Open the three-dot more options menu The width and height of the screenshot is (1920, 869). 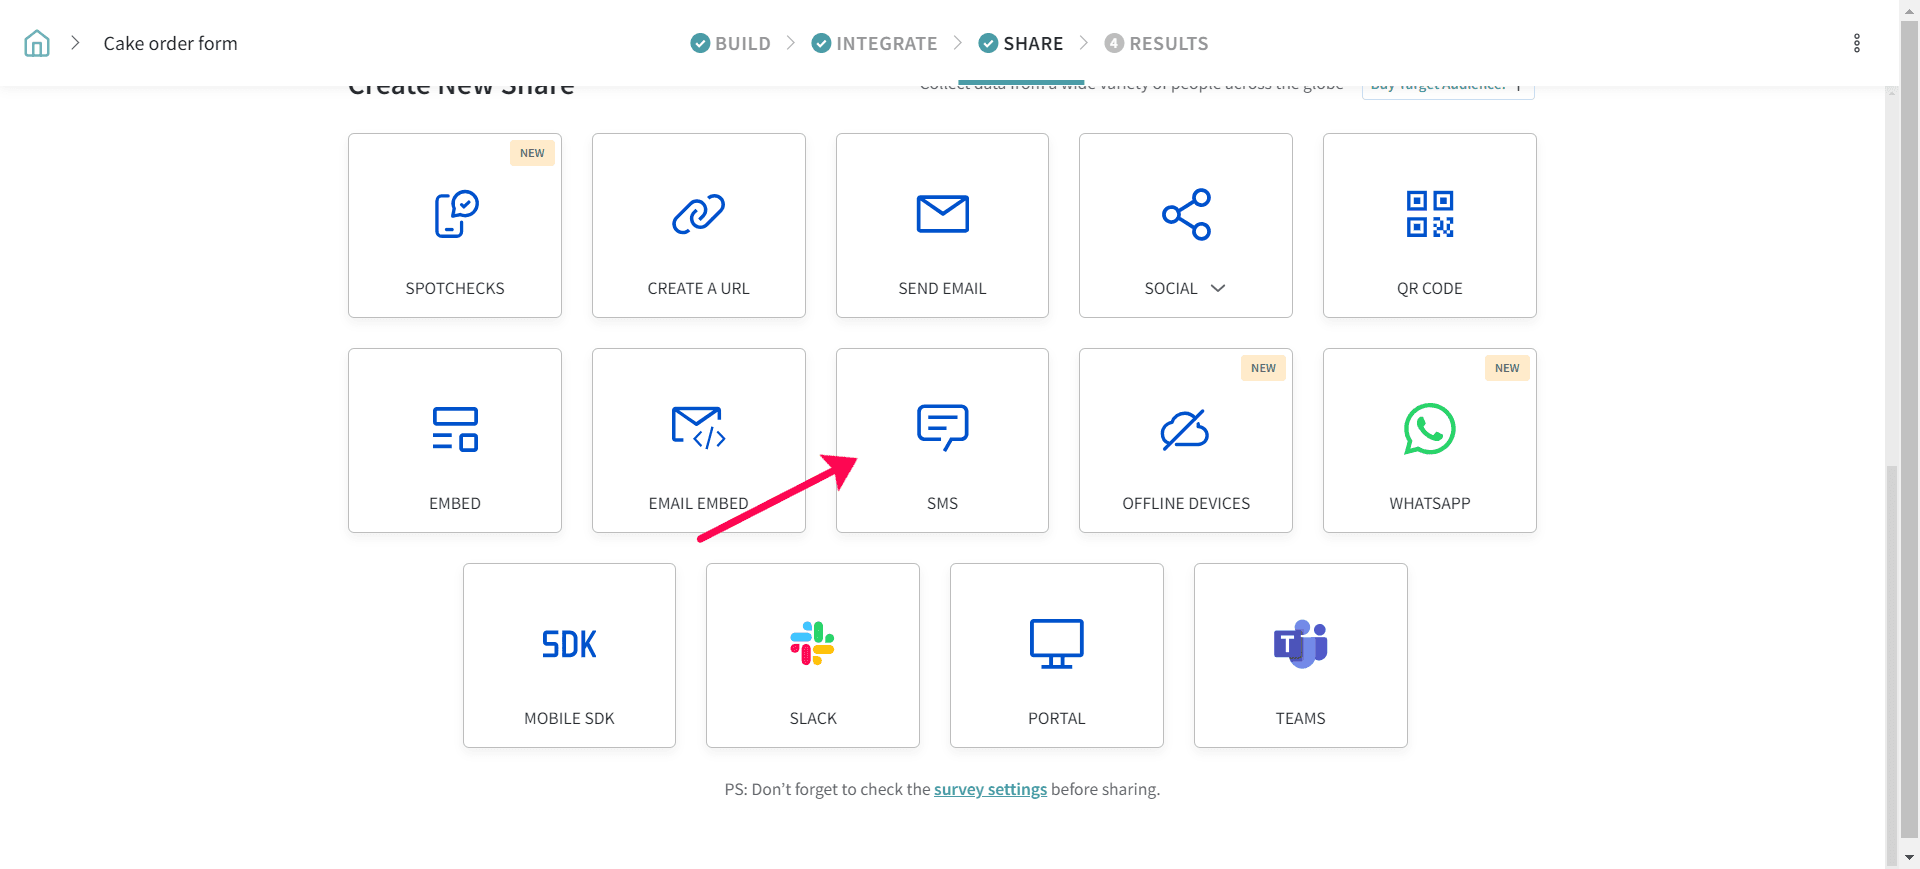point(1856,43)
